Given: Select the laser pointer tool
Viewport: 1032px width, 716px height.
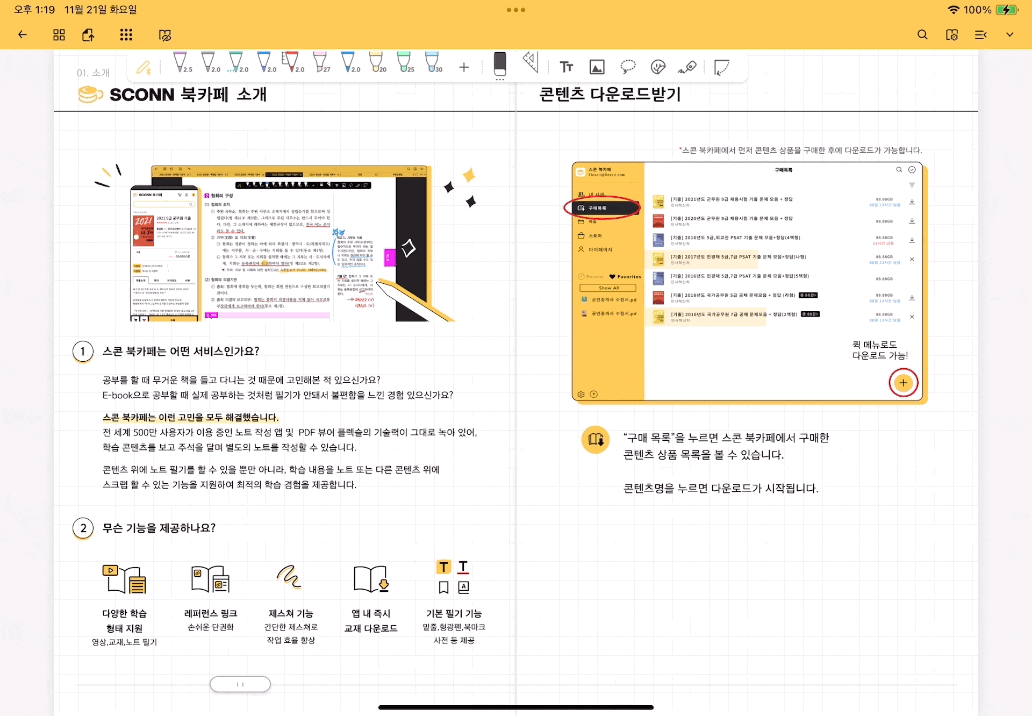Looking at the screenshot, I should click(687, 67).
